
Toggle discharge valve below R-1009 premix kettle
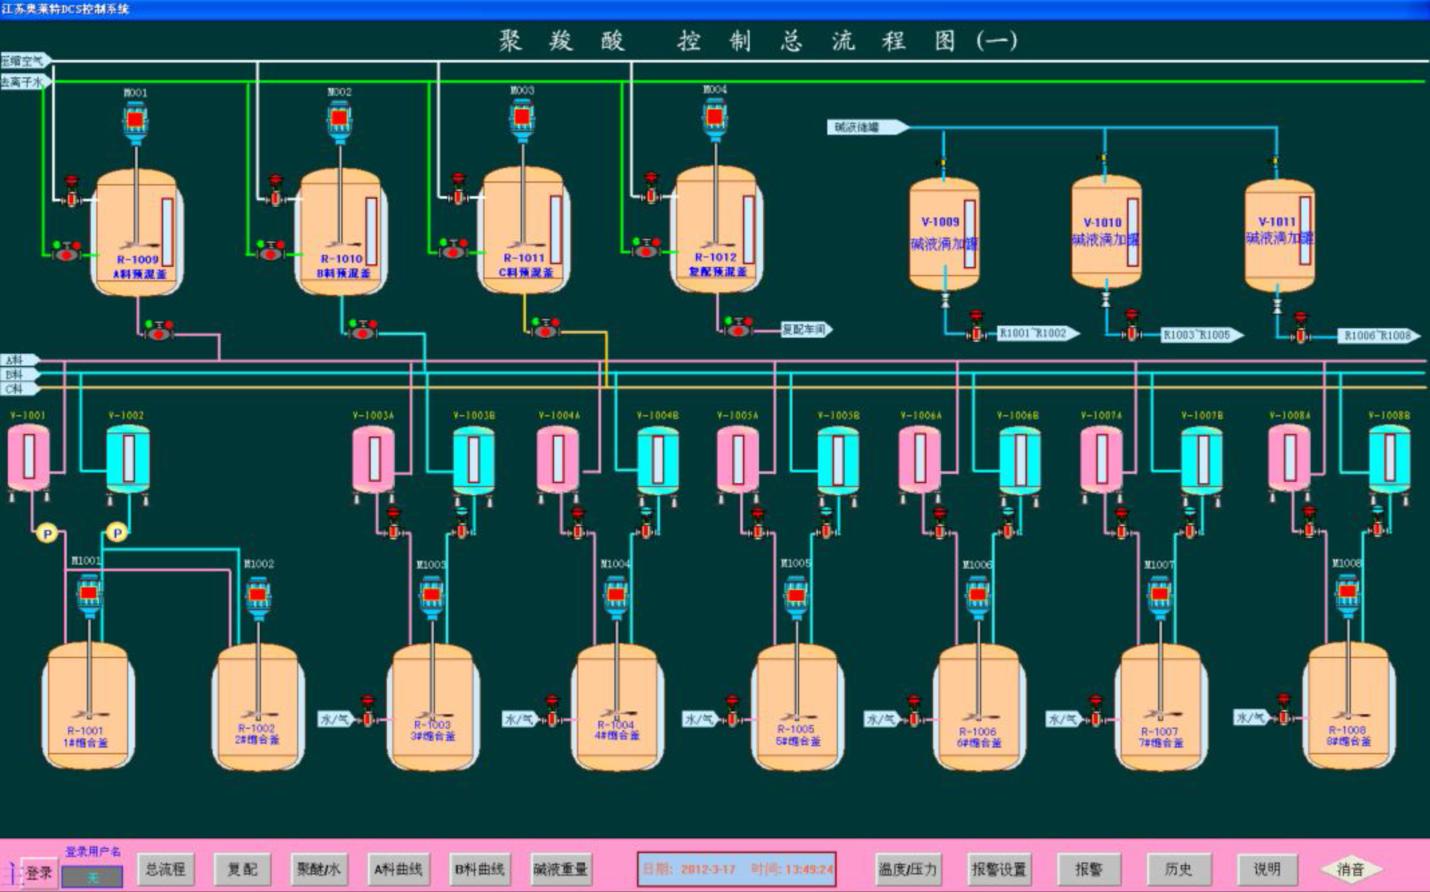tap(158, 330)
